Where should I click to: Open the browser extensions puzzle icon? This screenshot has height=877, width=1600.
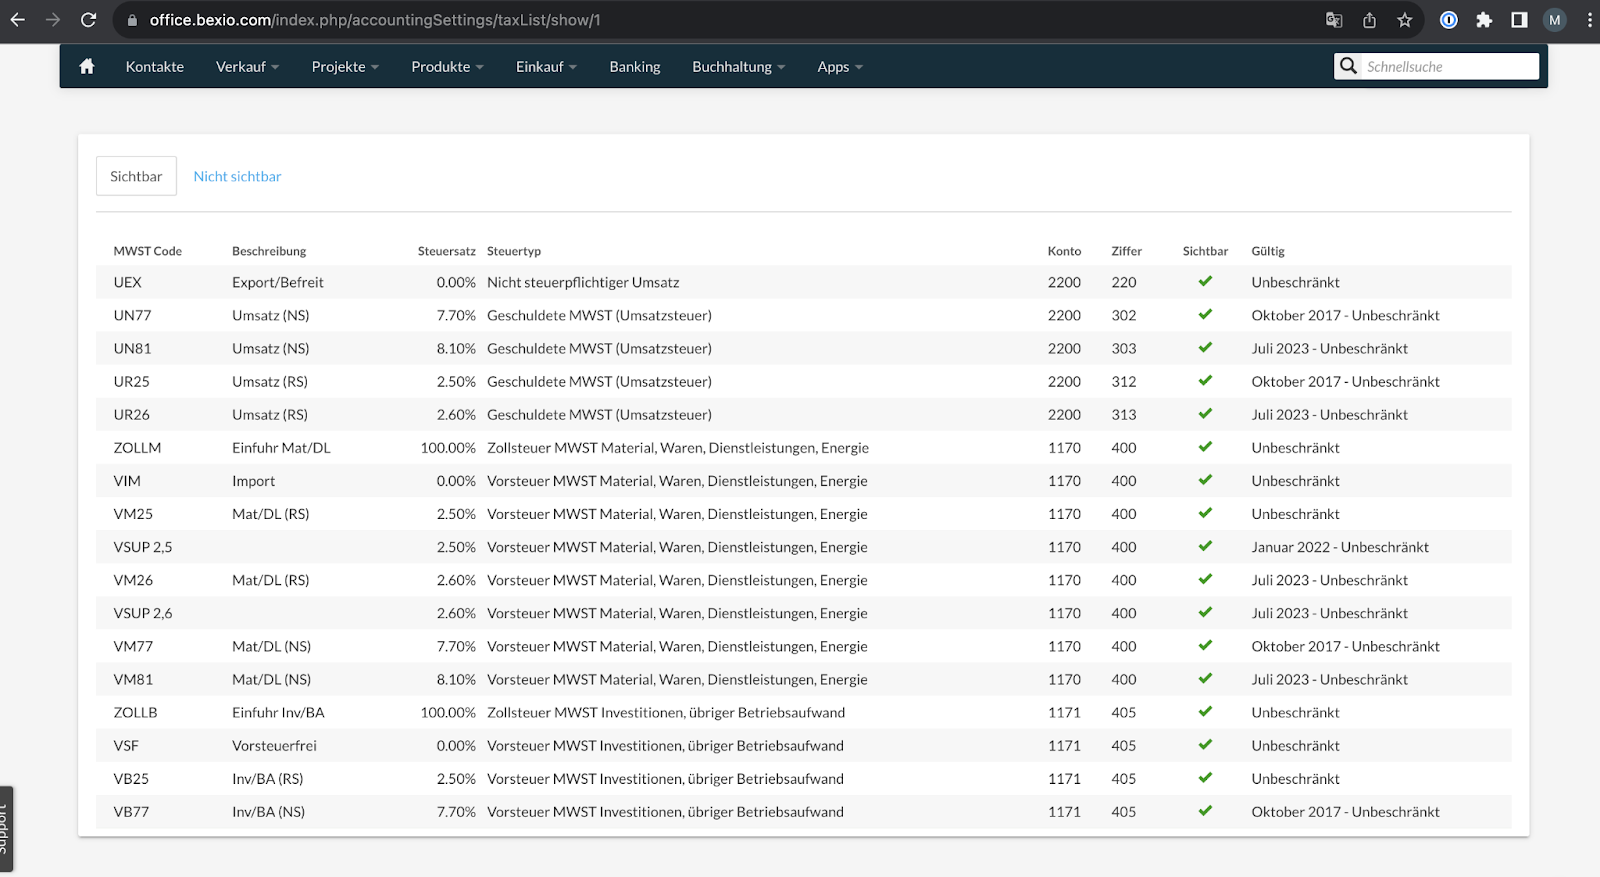click(x=1484, y=20)
